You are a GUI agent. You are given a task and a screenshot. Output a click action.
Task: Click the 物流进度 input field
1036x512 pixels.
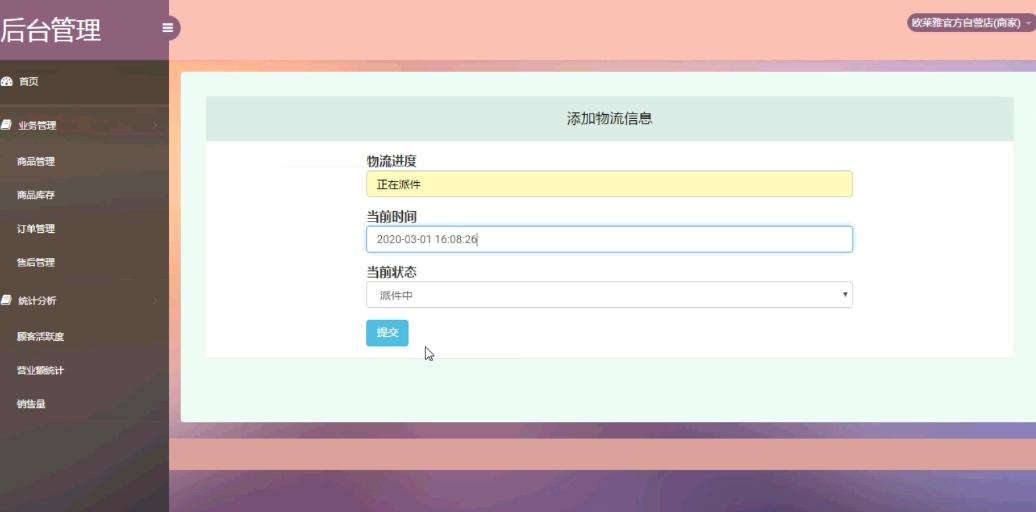click(609, 184)
